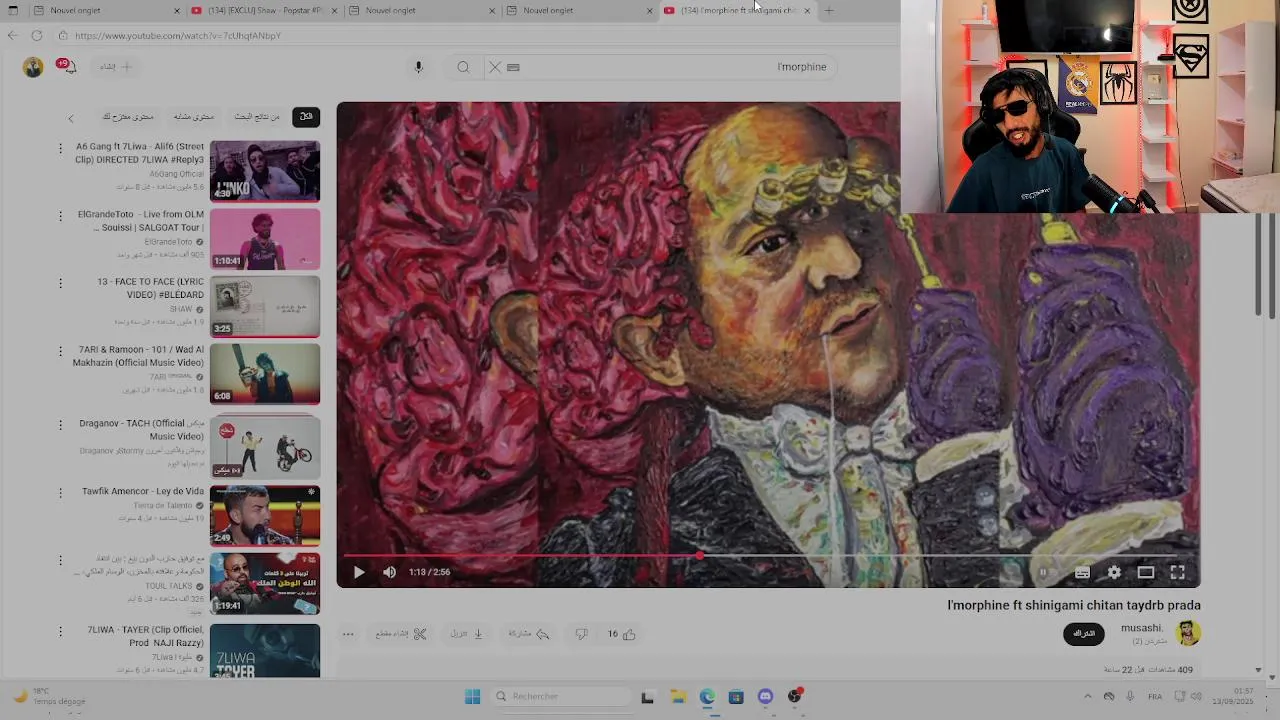Create a clip with scissors button
1280x720 pixels.
point(401,634)
